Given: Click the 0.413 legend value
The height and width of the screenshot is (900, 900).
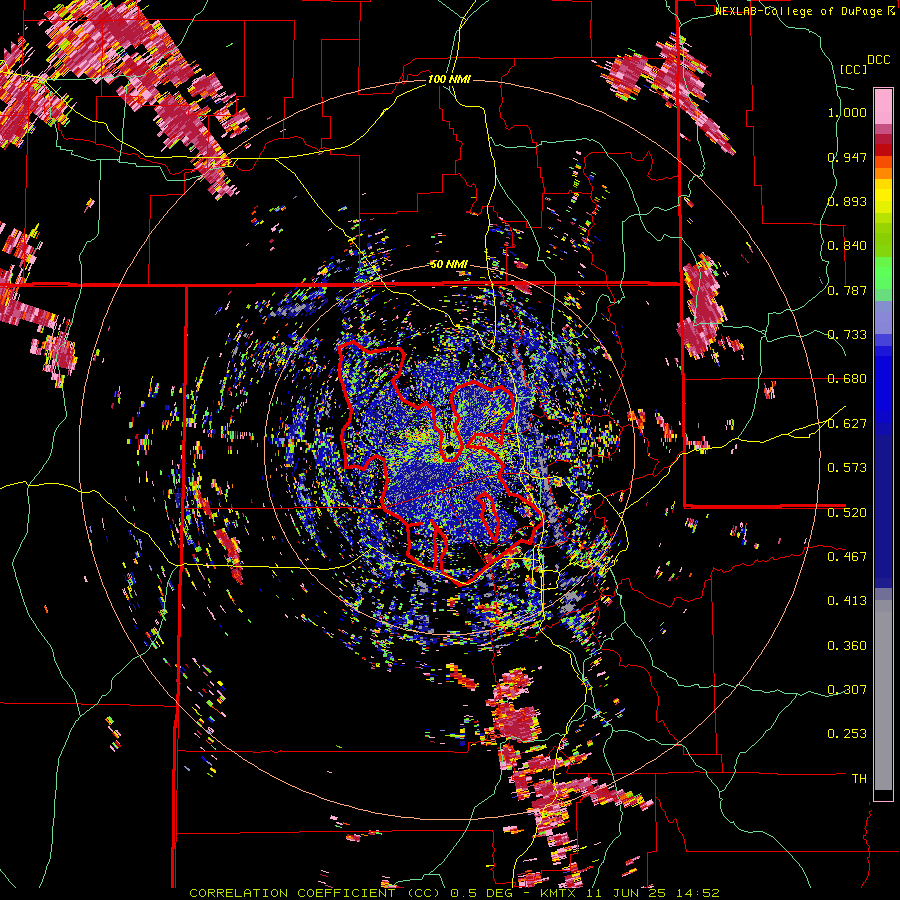Looking at the screenshot, I should click(847, 601).
